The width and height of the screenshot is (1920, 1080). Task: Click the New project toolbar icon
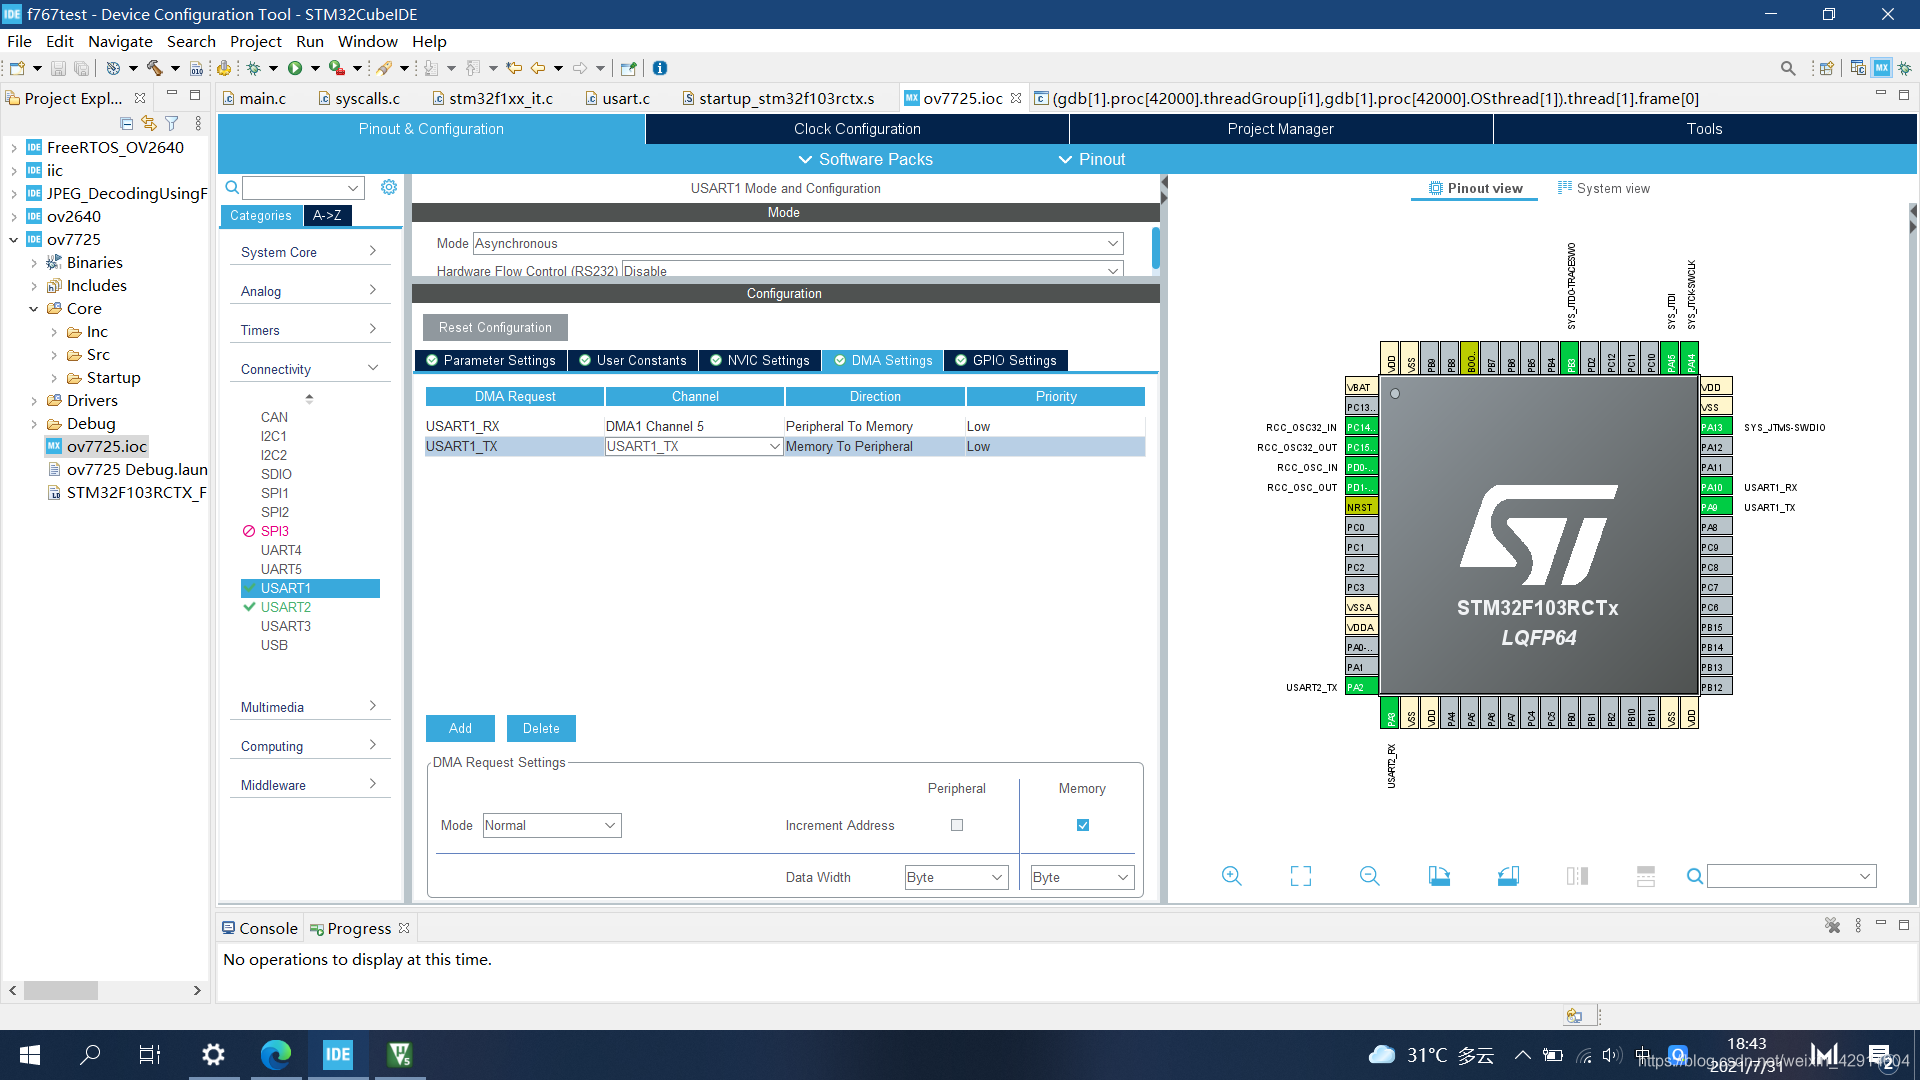[17, 68]
